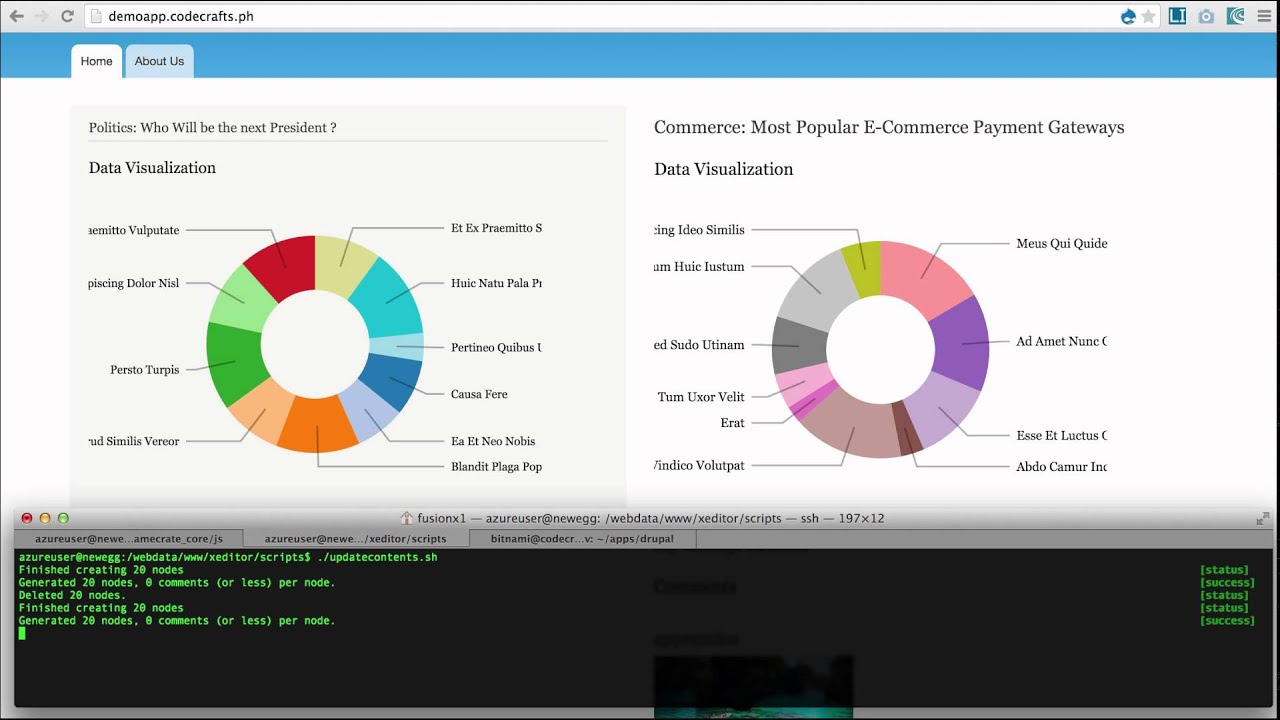Click the 'Ad Amet Nunc' chart label
1280x720 pixels.
tap(1061, 341)
